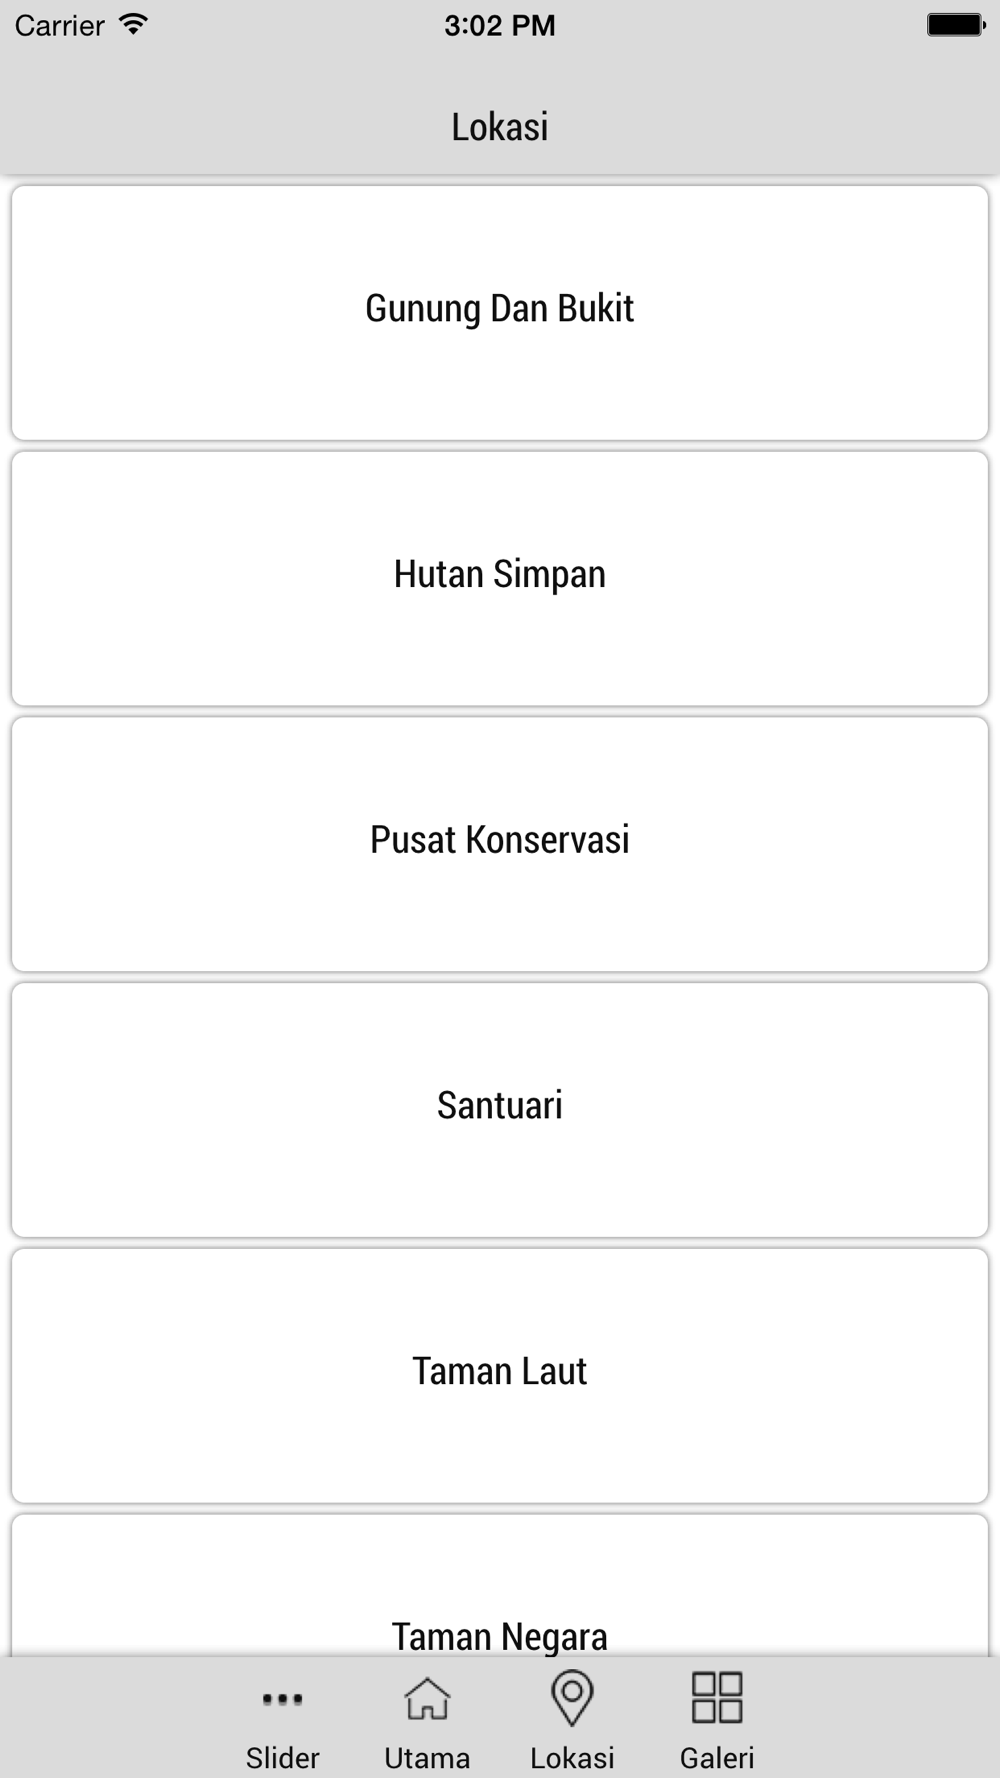
Task: Open the Utama home icon
Action: click(x=427, y=1698)
